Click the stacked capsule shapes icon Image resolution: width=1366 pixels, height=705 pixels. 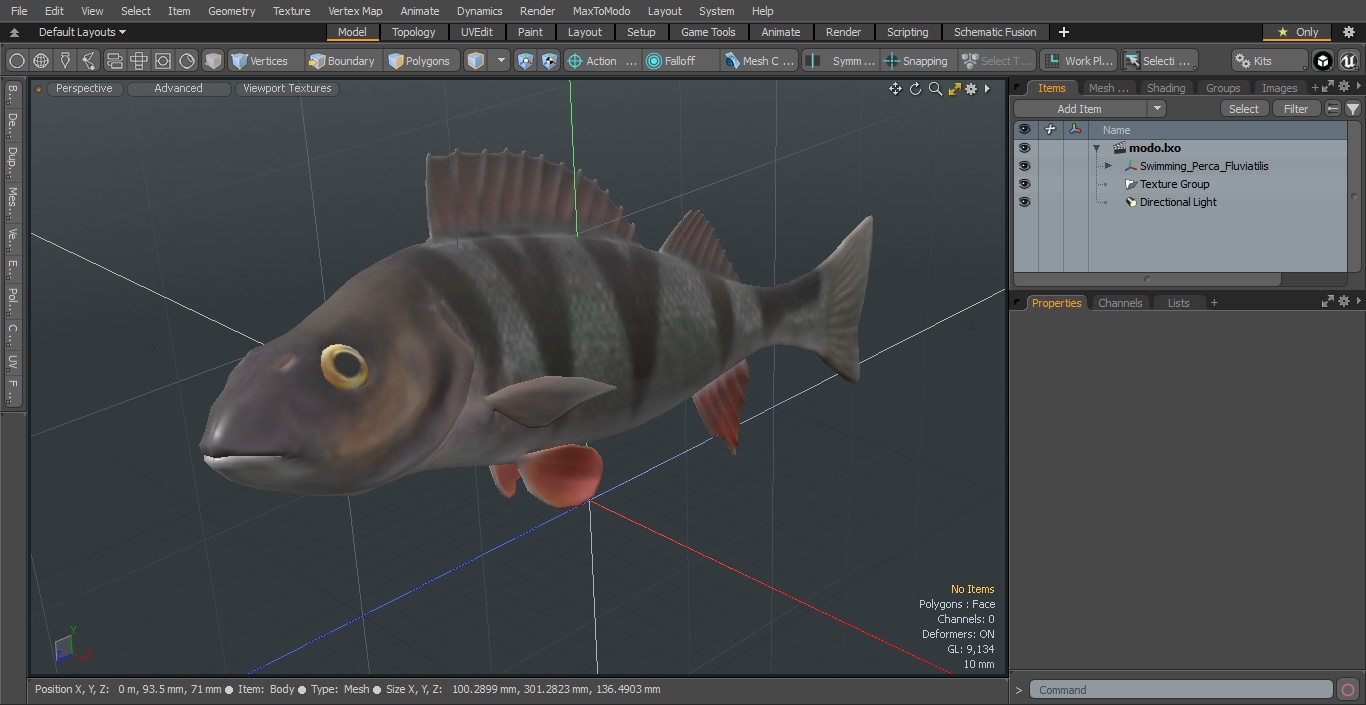pyautogui.click(x=114, y=61)
